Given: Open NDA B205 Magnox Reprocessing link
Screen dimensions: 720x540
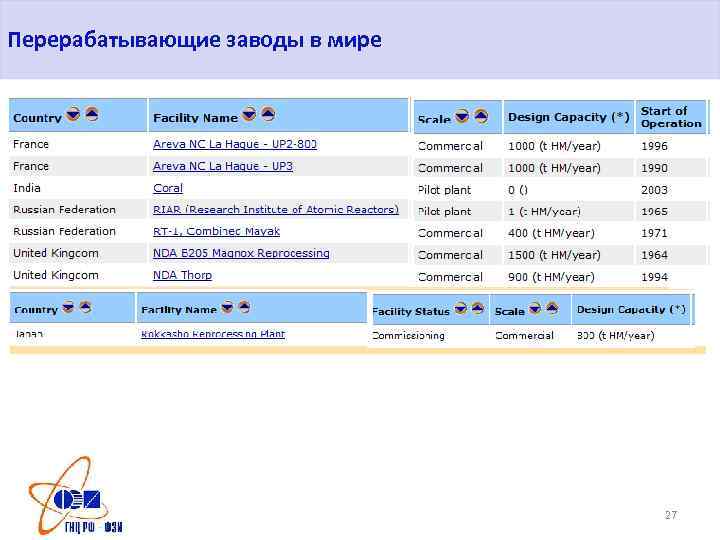Looking at the screenshot, I should [241, 253].
